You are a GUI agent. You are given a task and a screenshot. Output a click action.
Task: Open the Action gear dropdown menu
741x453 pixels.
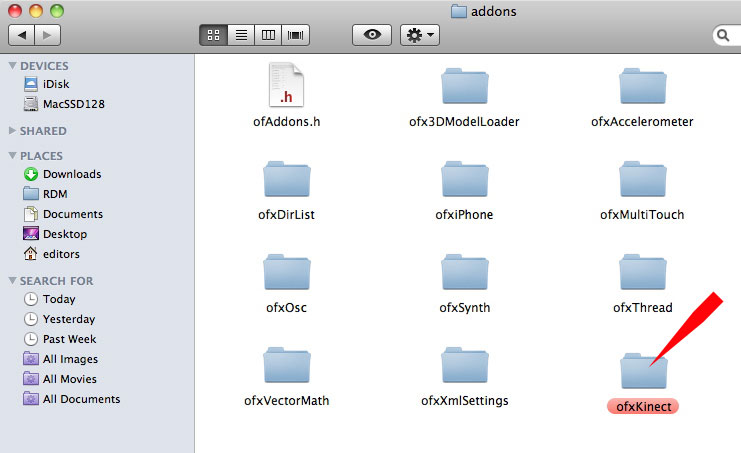point(420,35)
